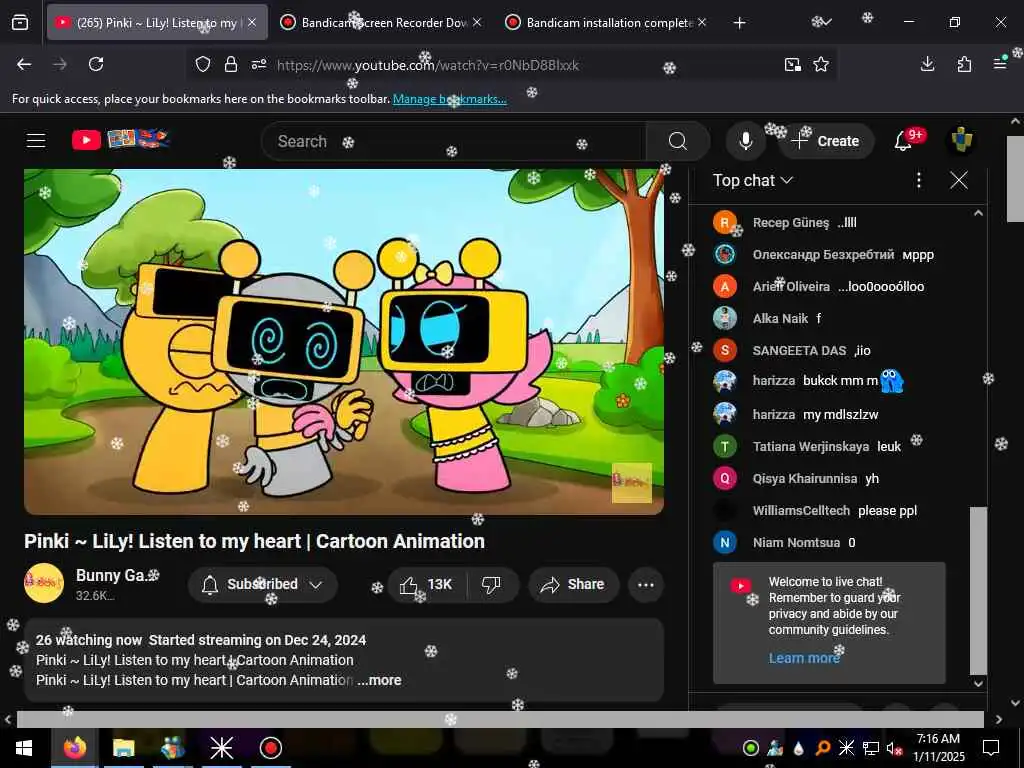Open Windows notification center
Image resolution: width=1024 pixels, height=768 pixels.
tap(991, 748)
